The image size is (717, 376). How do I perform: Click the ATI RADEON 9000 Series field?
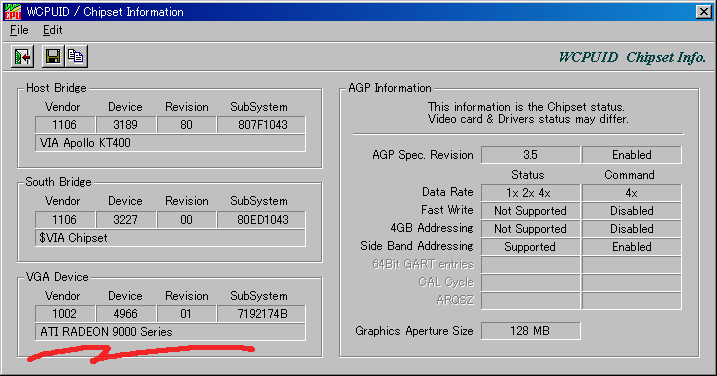click(170, 332)
